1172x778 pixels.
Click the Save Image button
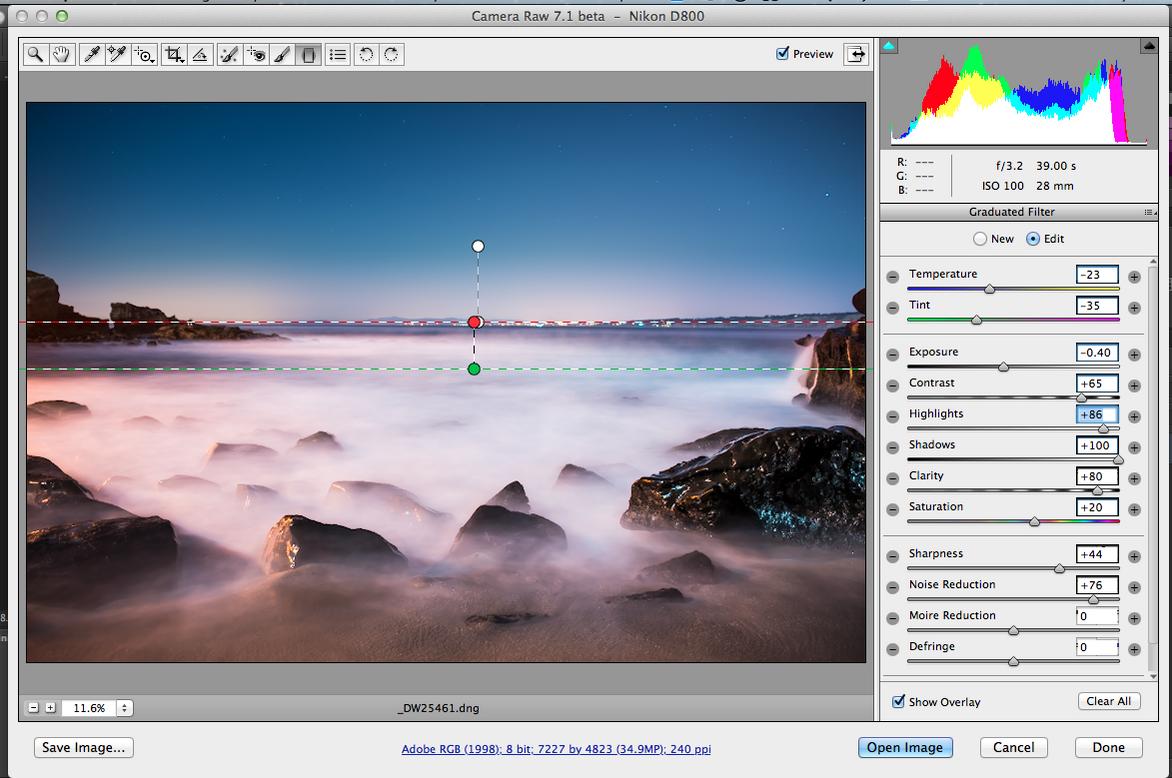click(84, 747)
